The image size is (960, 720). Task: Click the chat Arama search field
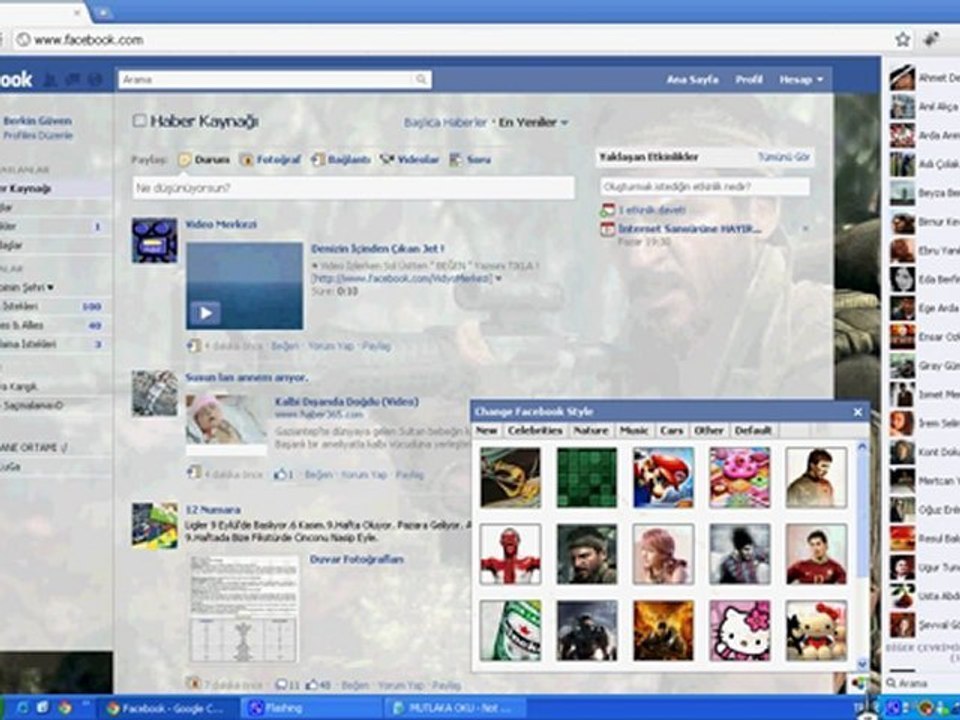tap(921, 683)
